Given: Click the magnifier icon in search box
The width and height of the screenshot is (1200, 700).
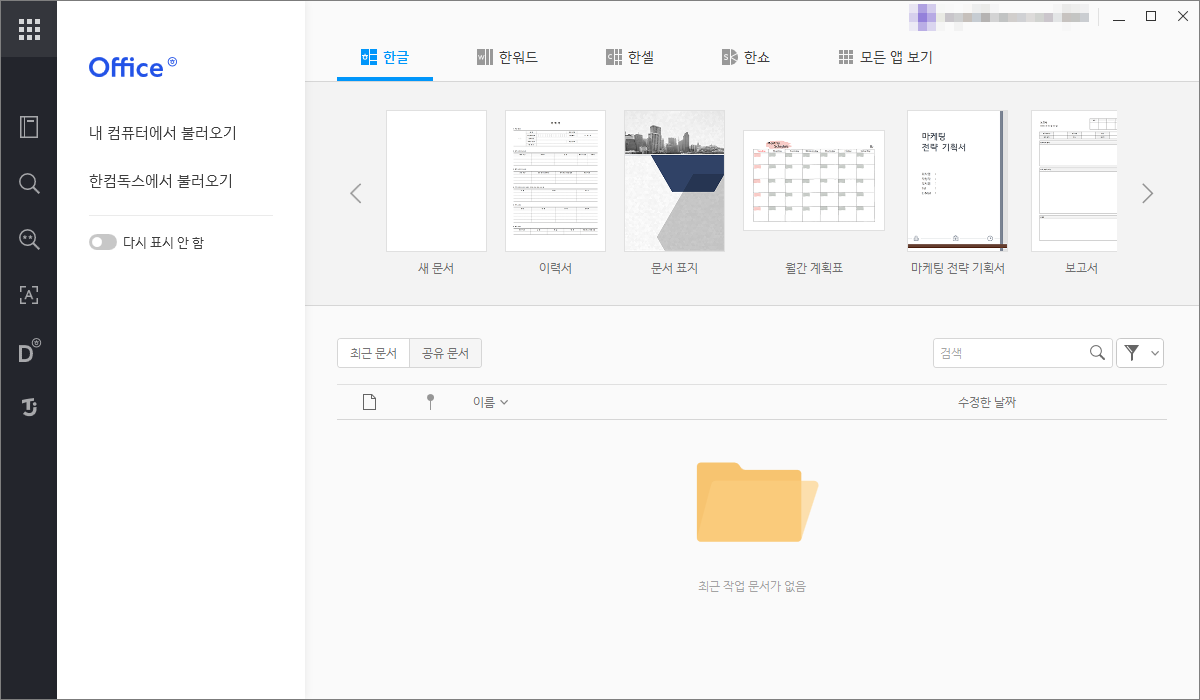Looking at the screenshot, I should tap(1098, 352).
